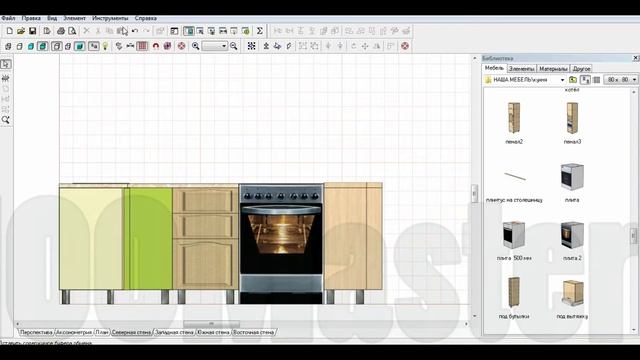The image size is (640, 360).
Task: Switch to the Южная стена view tab
Action: click(x=213, y=332)
